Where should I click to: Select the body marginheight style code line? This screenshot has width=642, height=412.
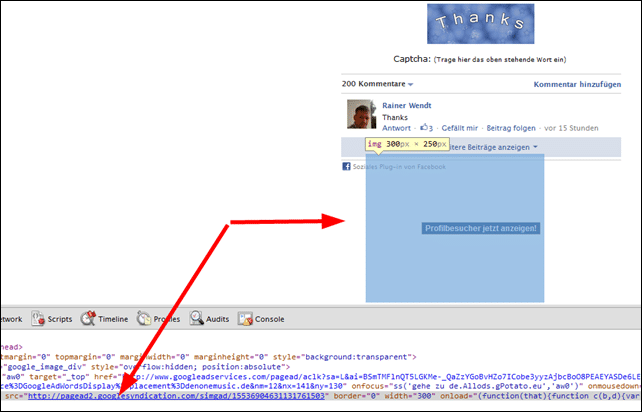[208, 357]
